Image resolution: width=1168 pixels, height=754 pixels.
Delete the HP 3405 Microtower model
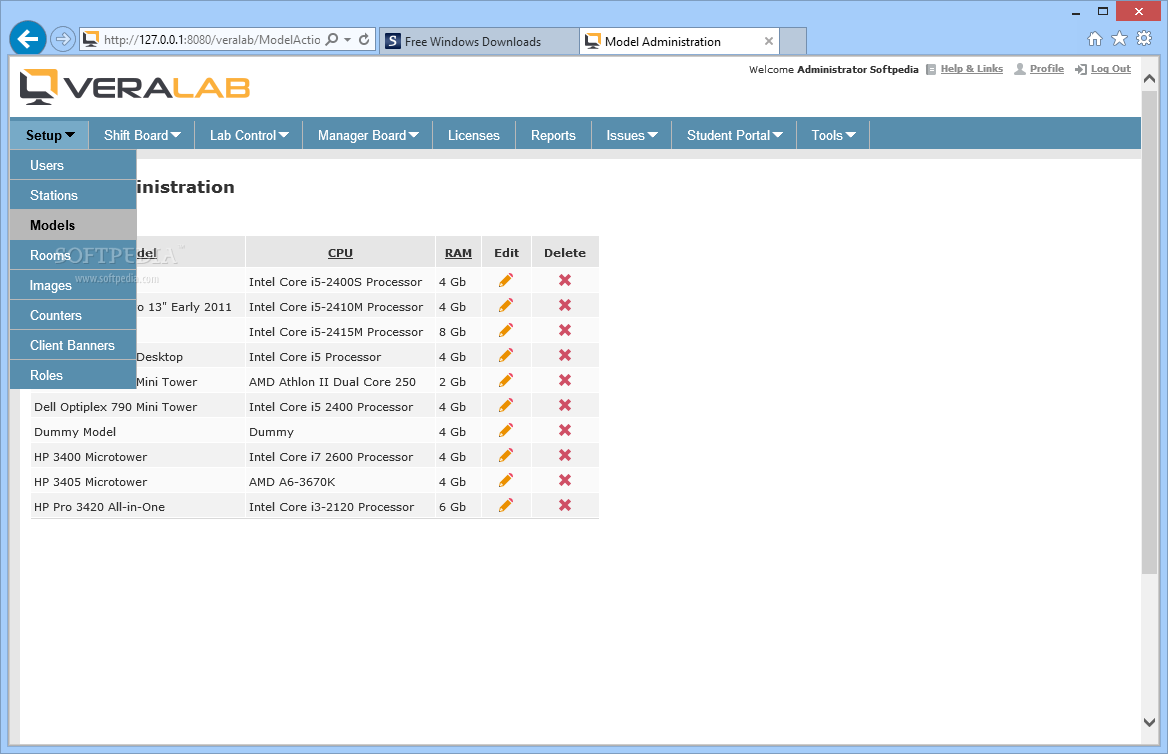coord(565,481)
